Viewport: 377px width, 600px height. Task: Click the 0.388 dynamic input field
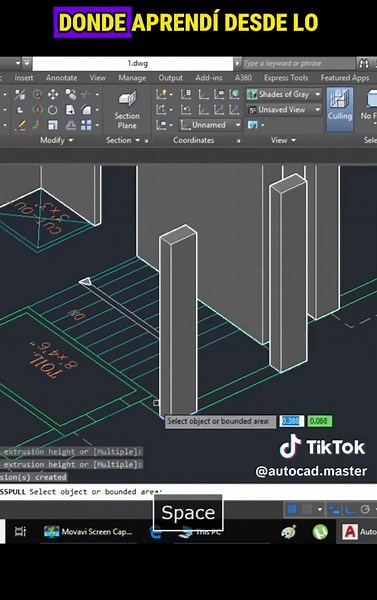pyautogui.click(x=291, y=421)
